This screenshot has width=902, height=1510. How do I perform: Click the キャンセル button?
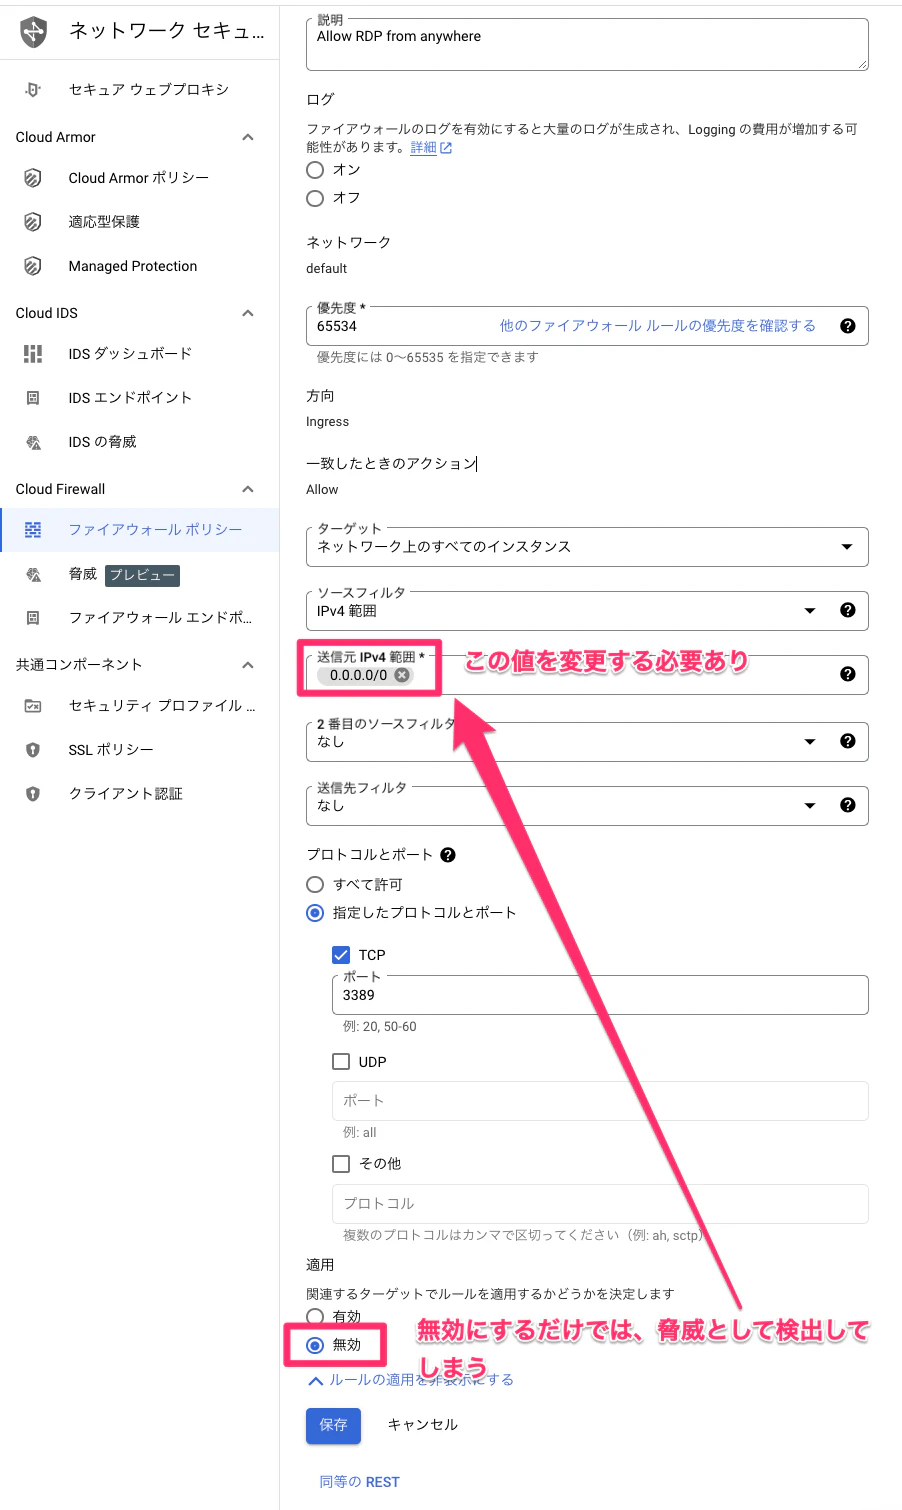click(x=422, y=1425)
